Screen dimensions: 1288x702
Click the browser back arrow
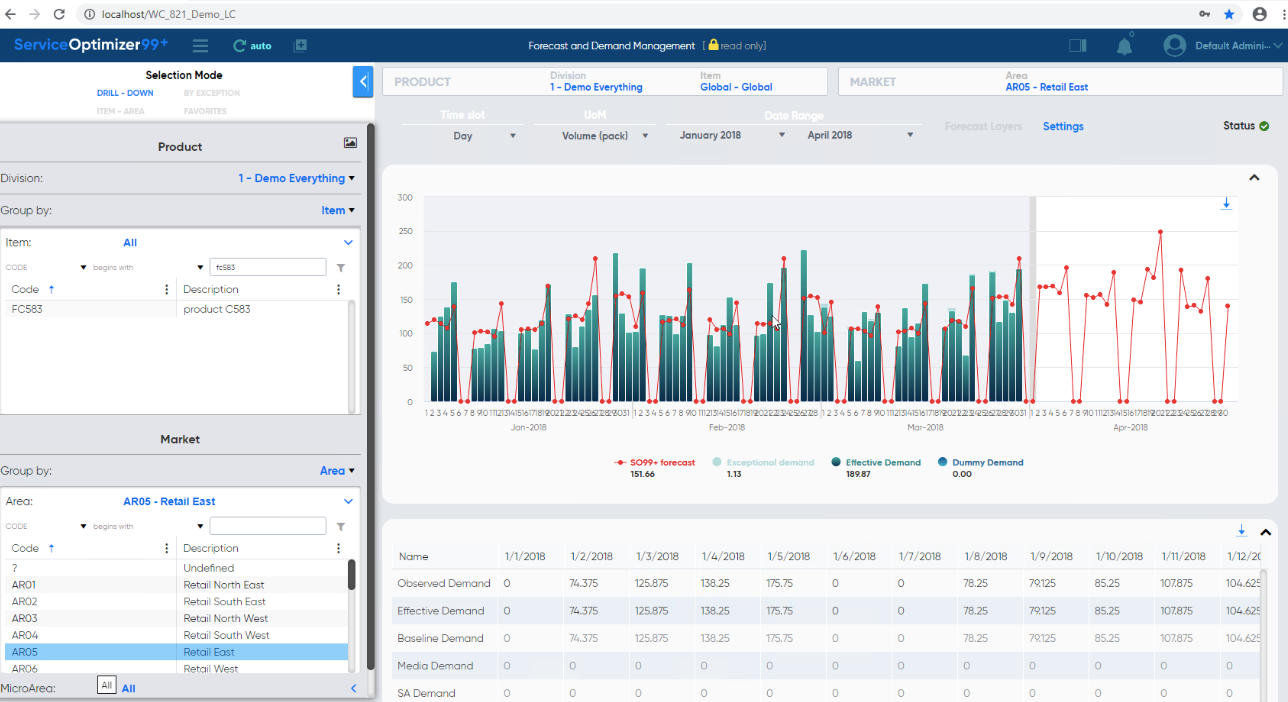[x=13, y=14]
